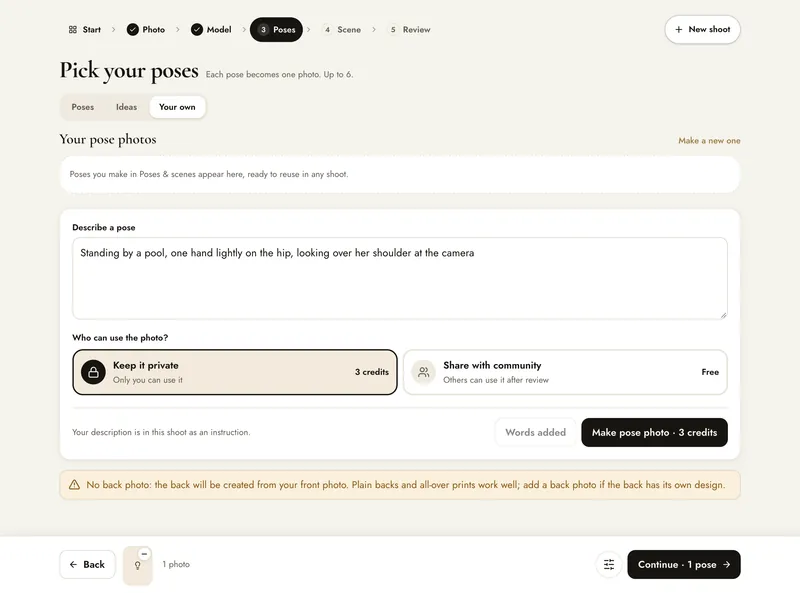The image size is (800, 593).
Task: Click the Start grid icon in breadcrumb
Action: coord(72,30)
